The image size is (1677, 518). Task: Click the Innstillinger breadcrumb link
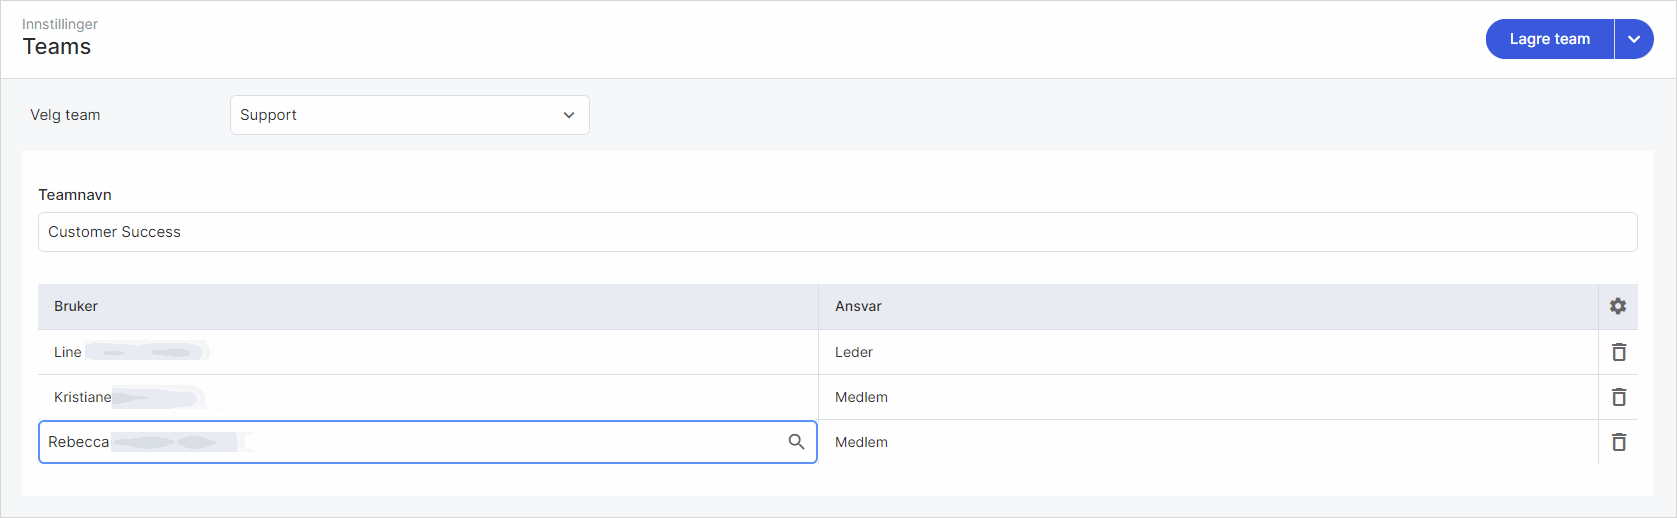60,24
